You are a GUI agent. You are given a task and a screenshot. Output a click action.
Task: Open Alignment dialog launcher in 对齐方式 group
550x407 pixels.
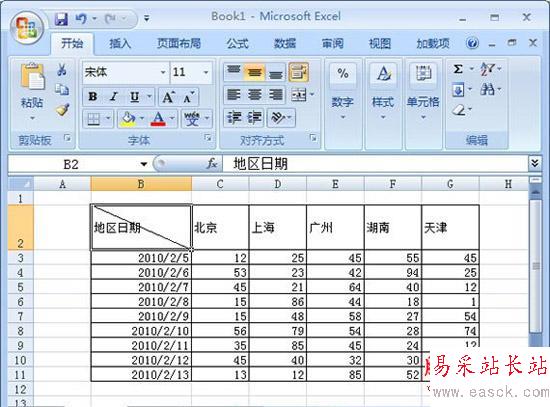[x=314, y=138]
